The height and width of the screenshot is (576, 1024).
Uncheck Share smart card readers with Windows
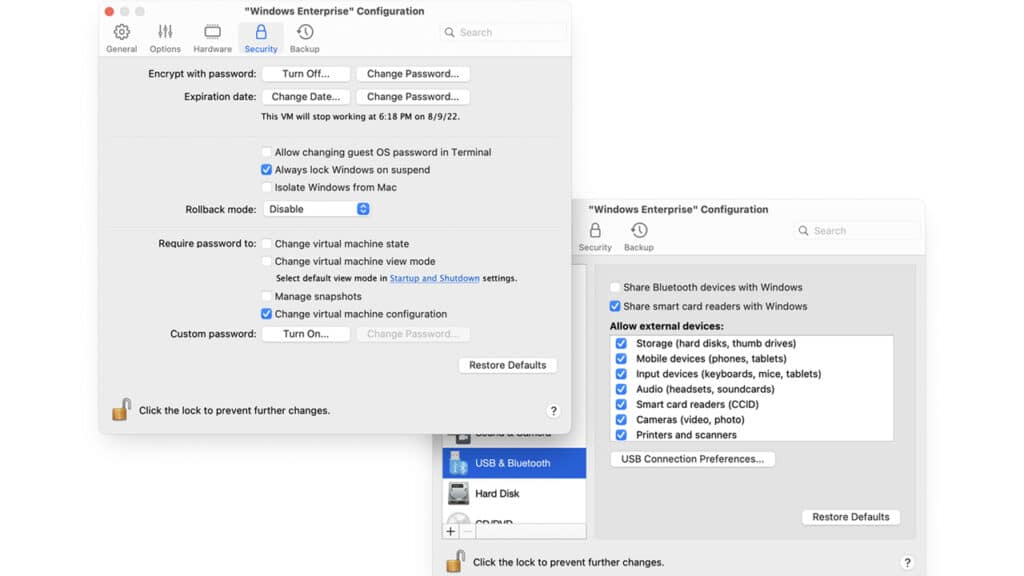point(615,306)
